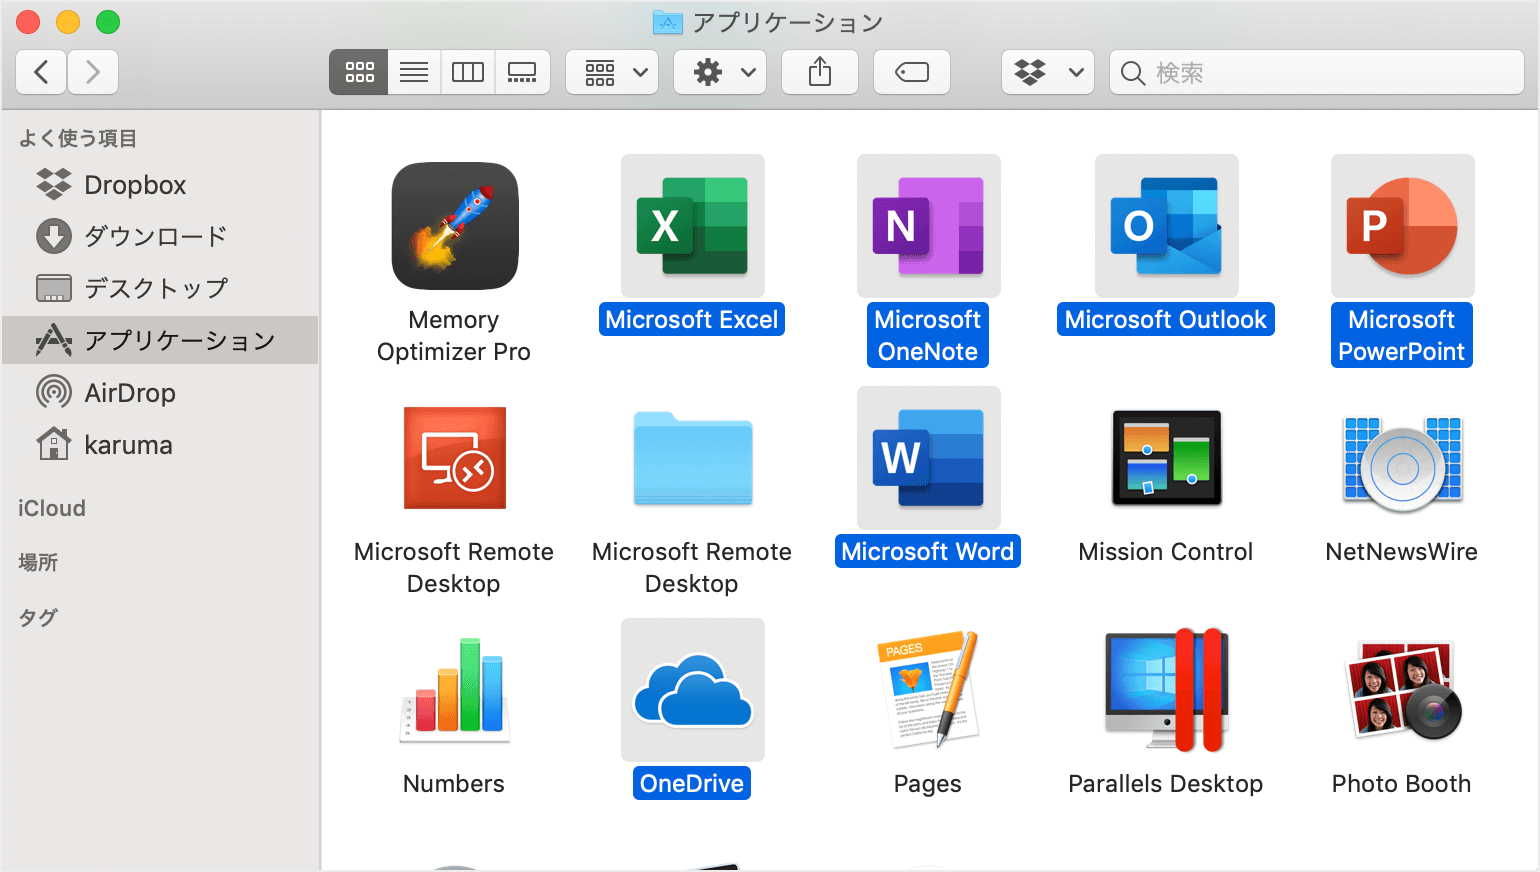Screen dimensions: 1540x872
Task: Select the Numbers app icon
Action: (x=455, y=690)
